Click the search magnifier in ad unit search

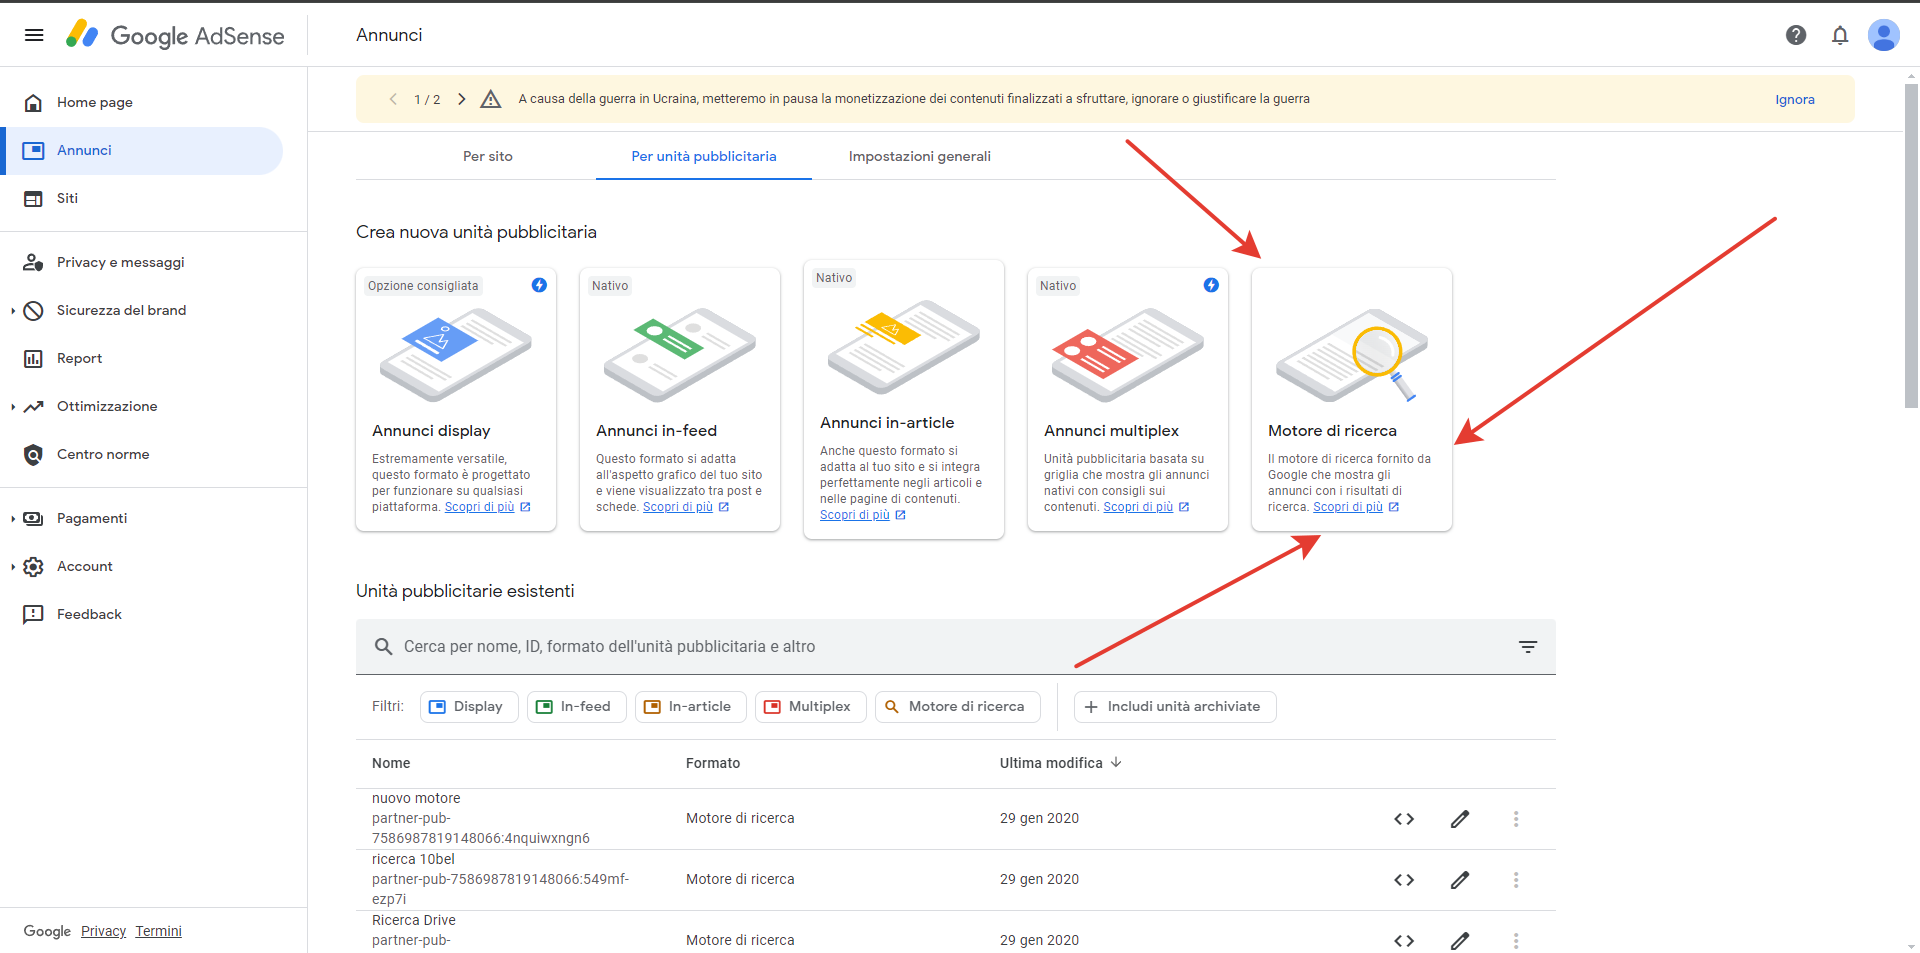pyautogui.click(x=383, y=647)
